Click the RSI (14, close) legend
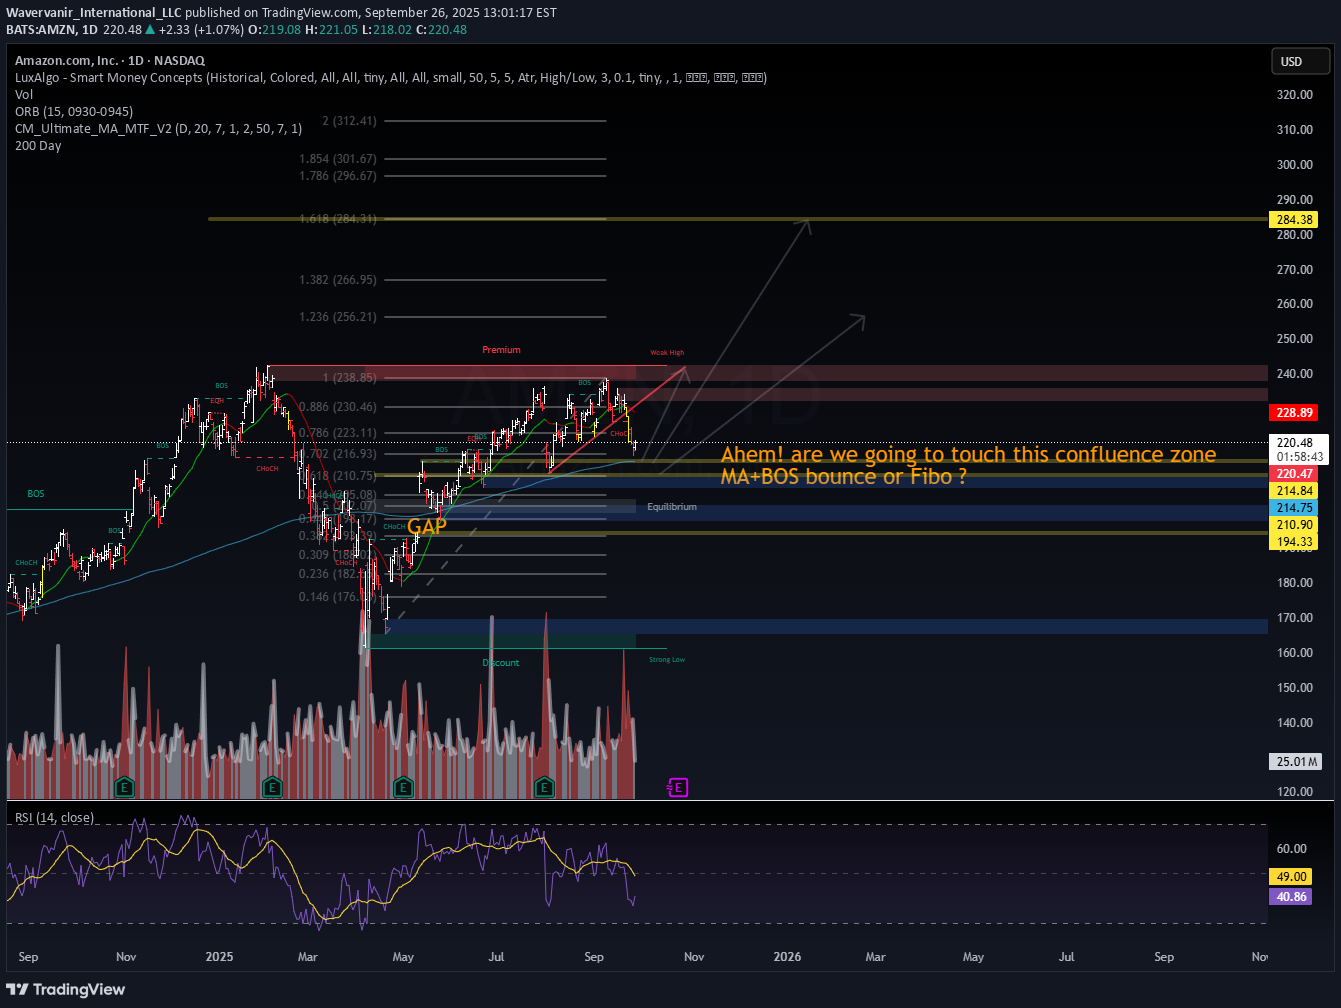Image resolution: width=1341 pixels, height=1008 pixels. [54, 818]
